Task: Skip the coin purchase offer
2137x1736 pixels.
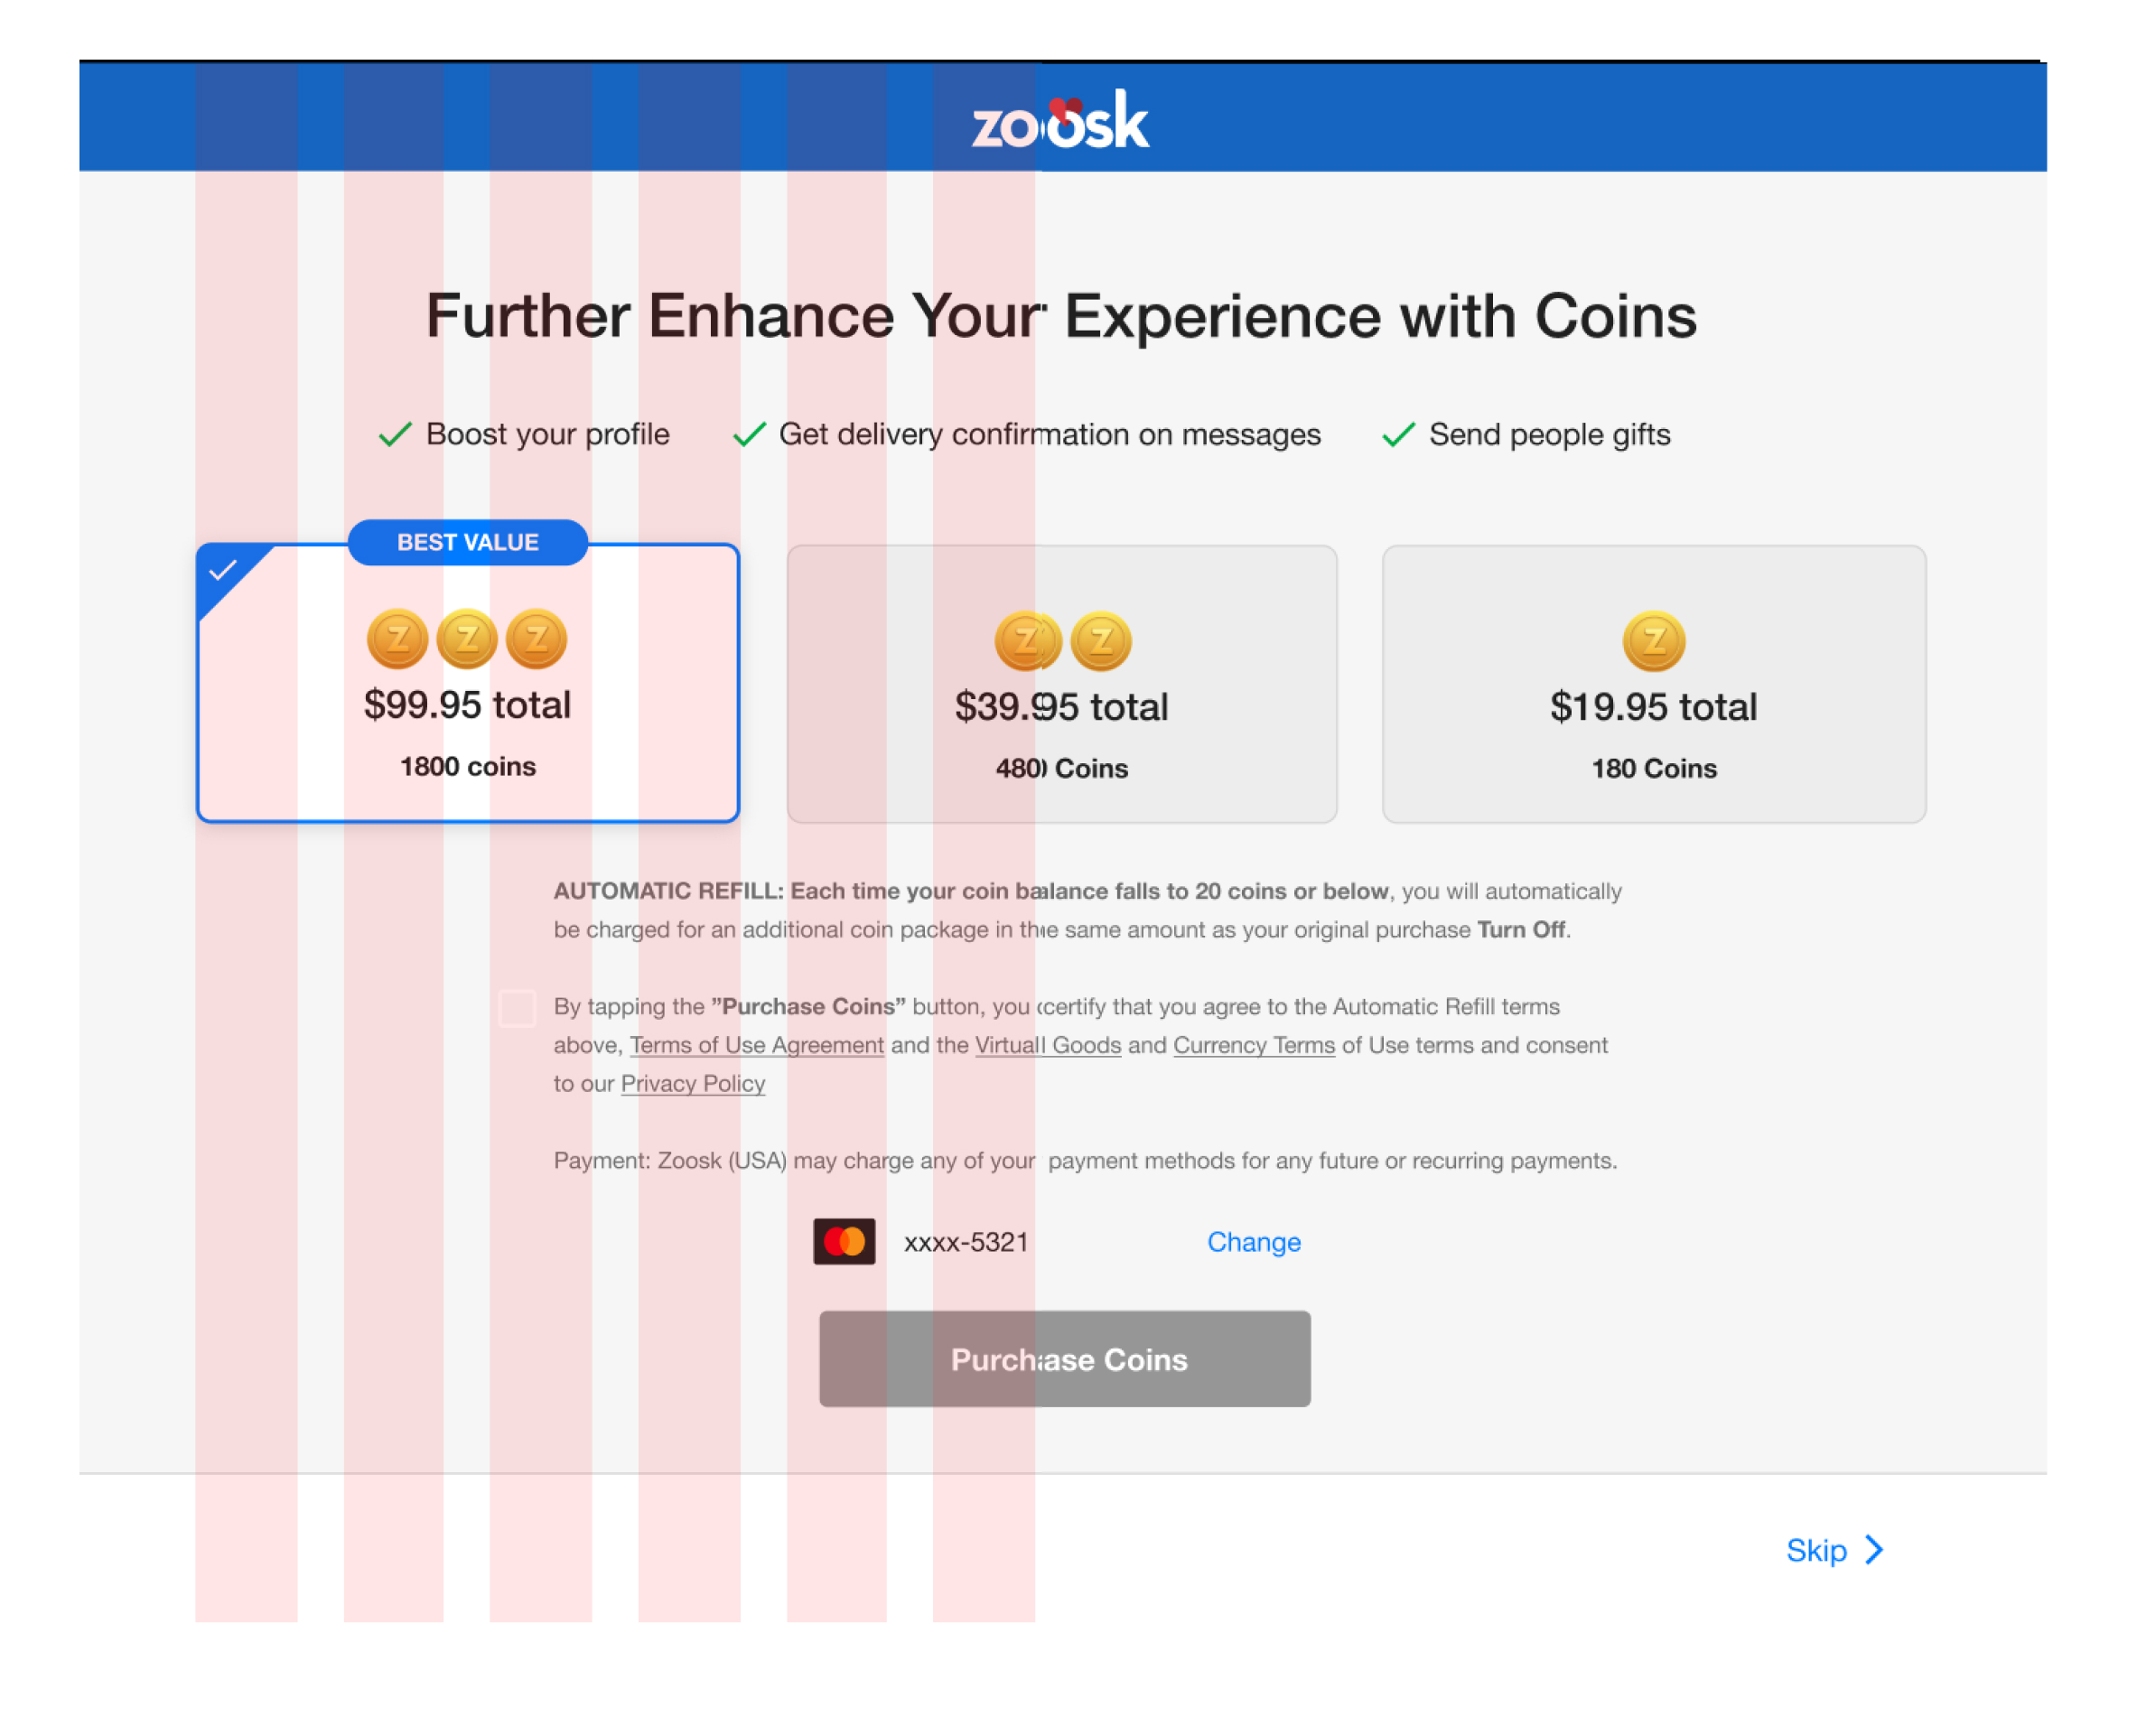Action: (1816, 1550)
